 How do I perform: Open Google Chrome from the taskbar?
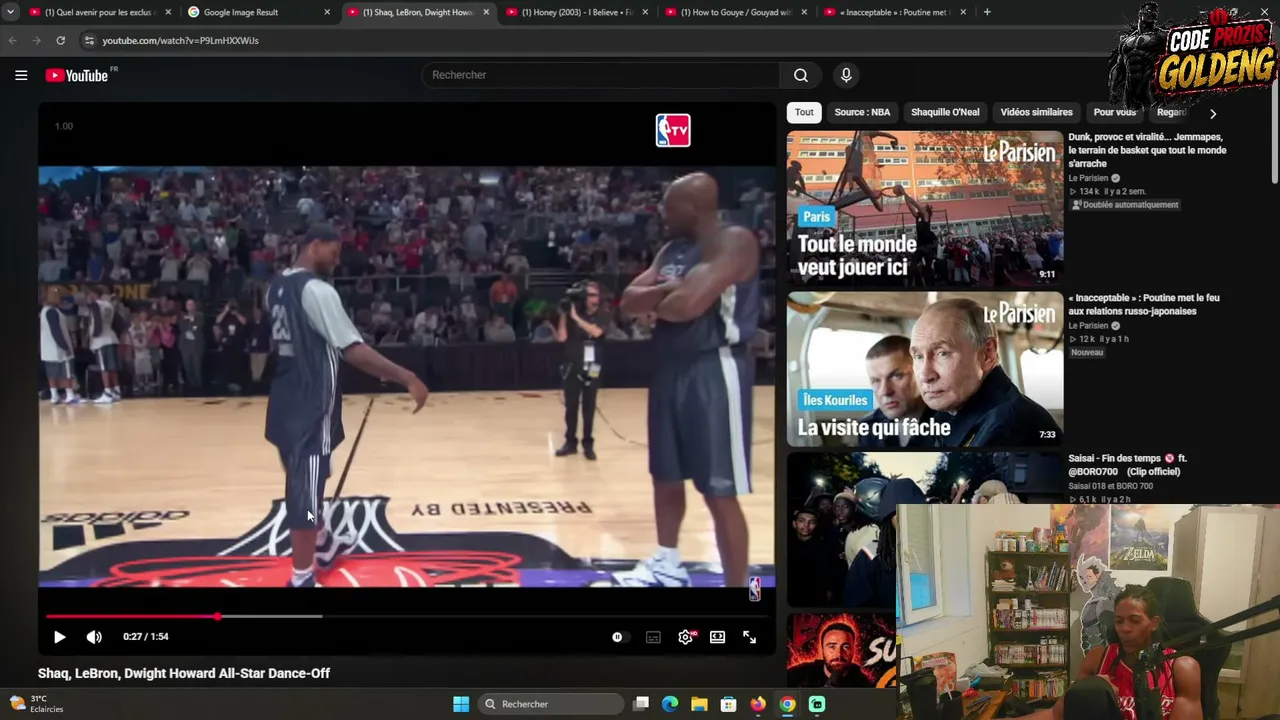click(787, 704)
